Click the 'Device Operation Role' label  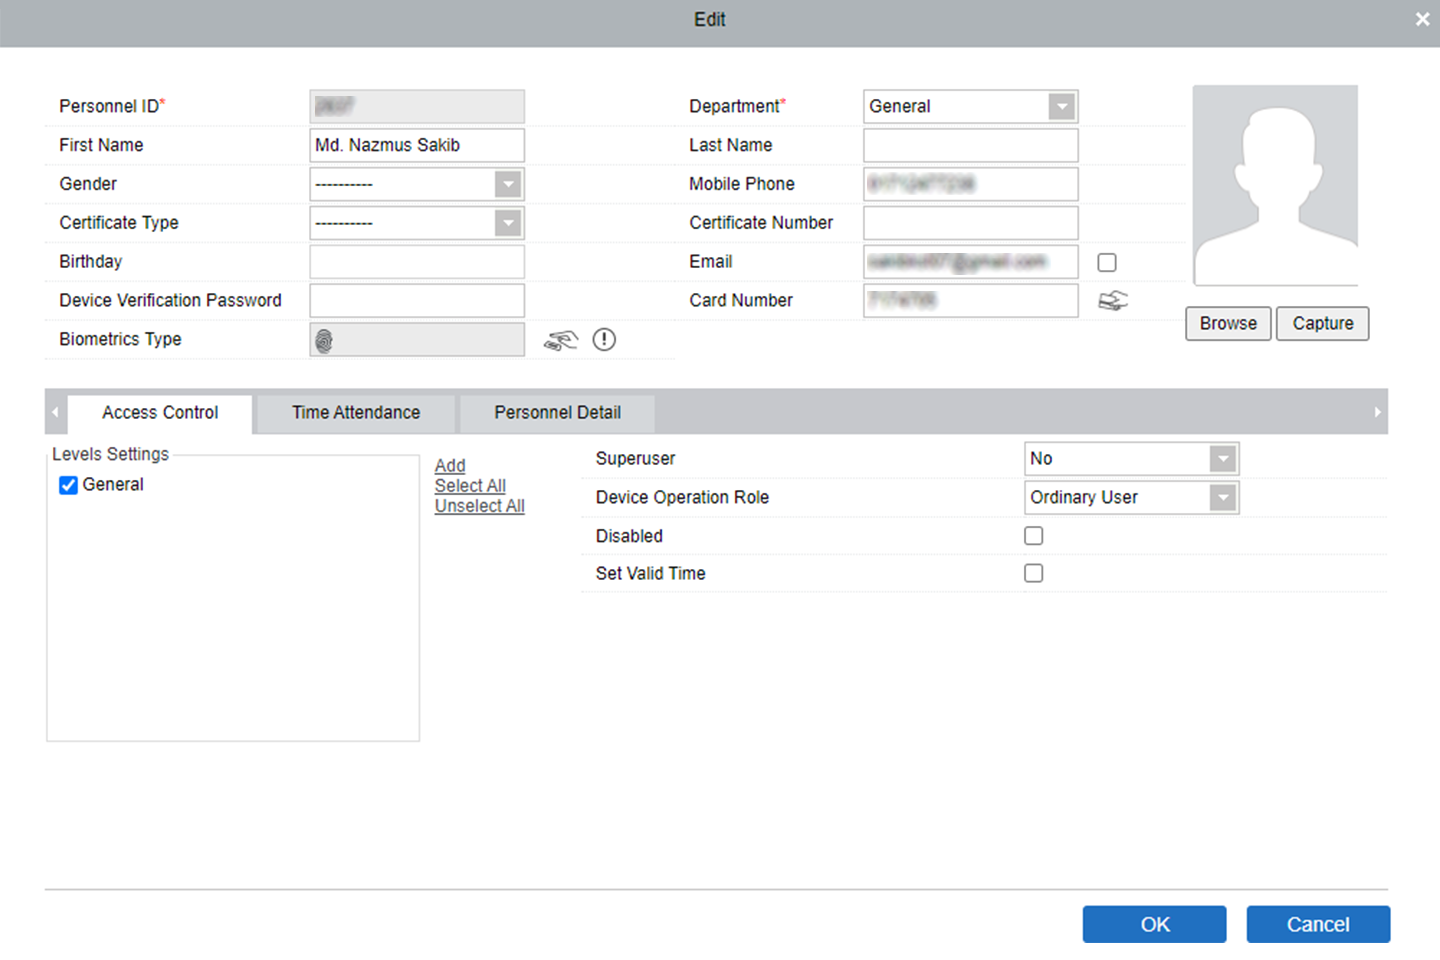coord(682,498)
